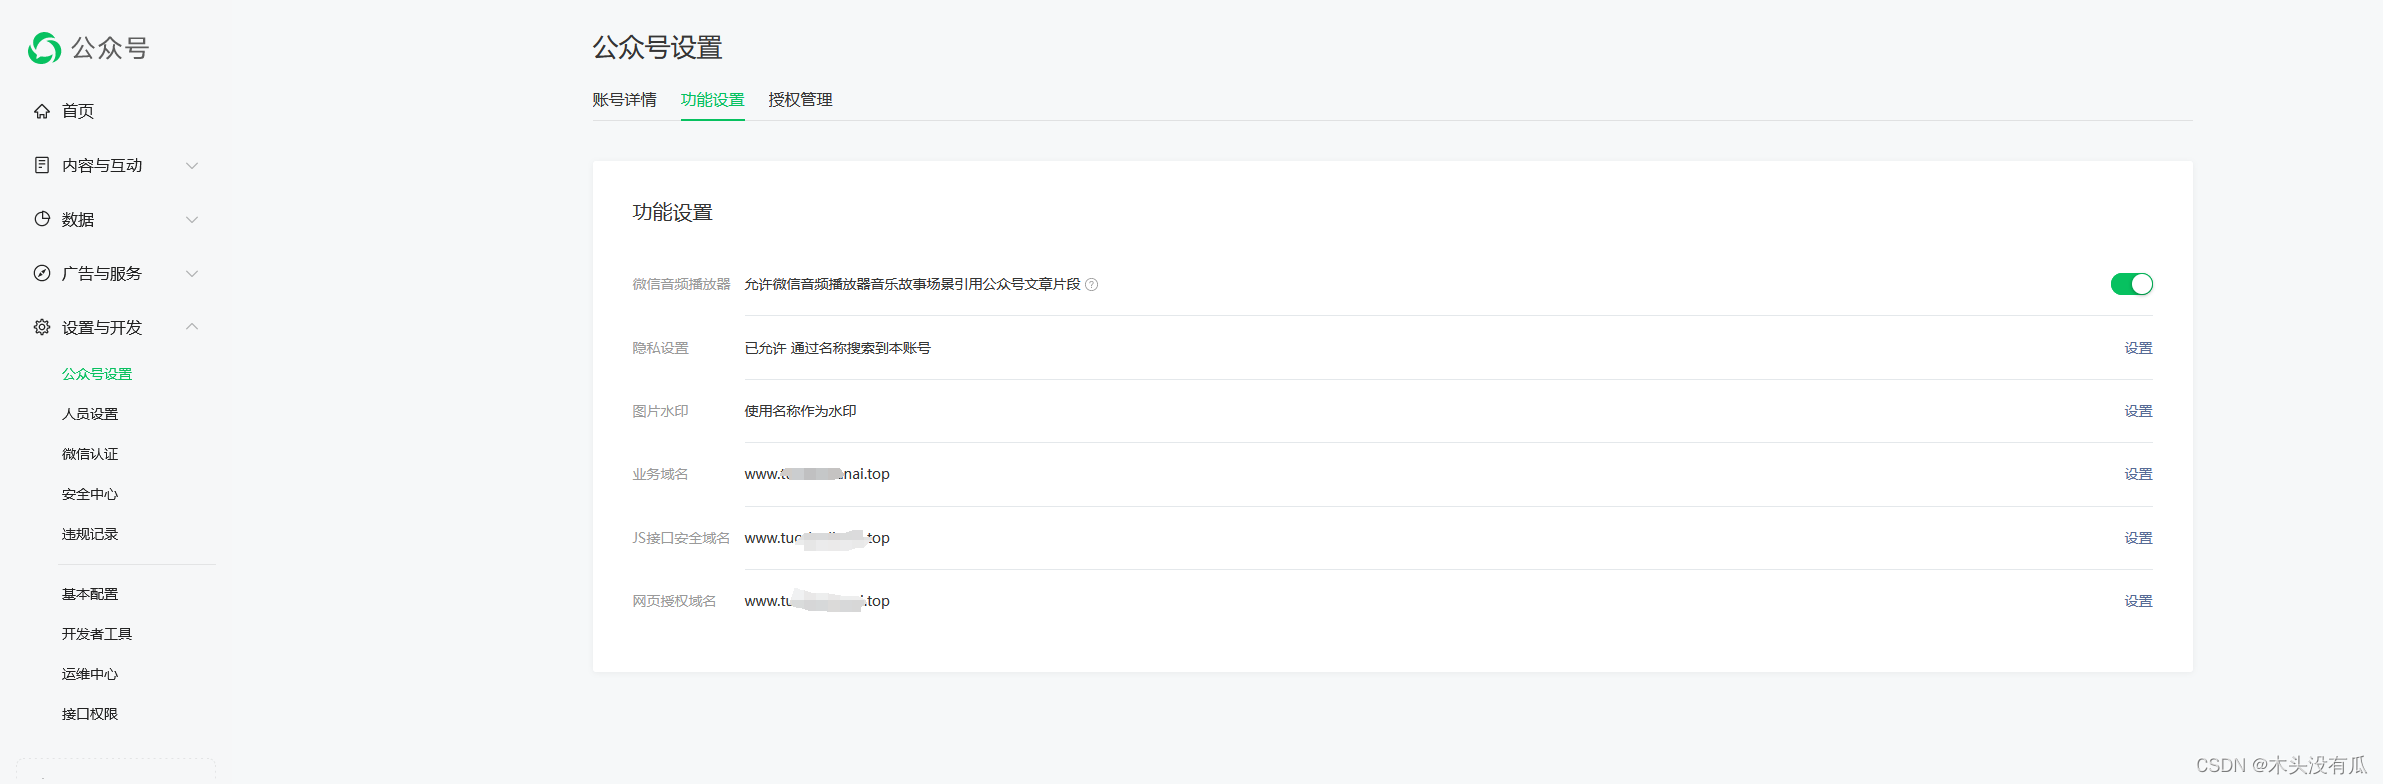Viewport: 2383px width, 784px height.
Task: Collapse the 设置与开发 chevron
Action: [192, 327]
